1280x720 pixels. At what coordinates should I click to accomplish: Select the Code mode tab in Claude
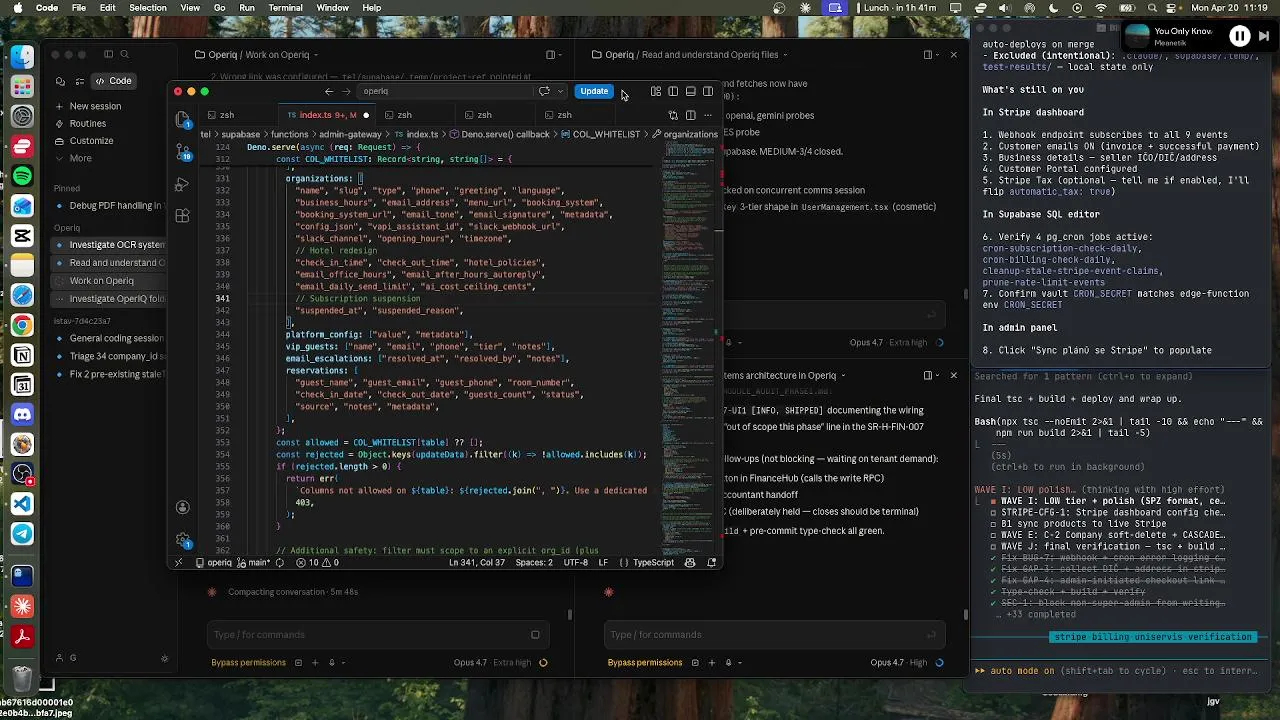click(112, 81)
